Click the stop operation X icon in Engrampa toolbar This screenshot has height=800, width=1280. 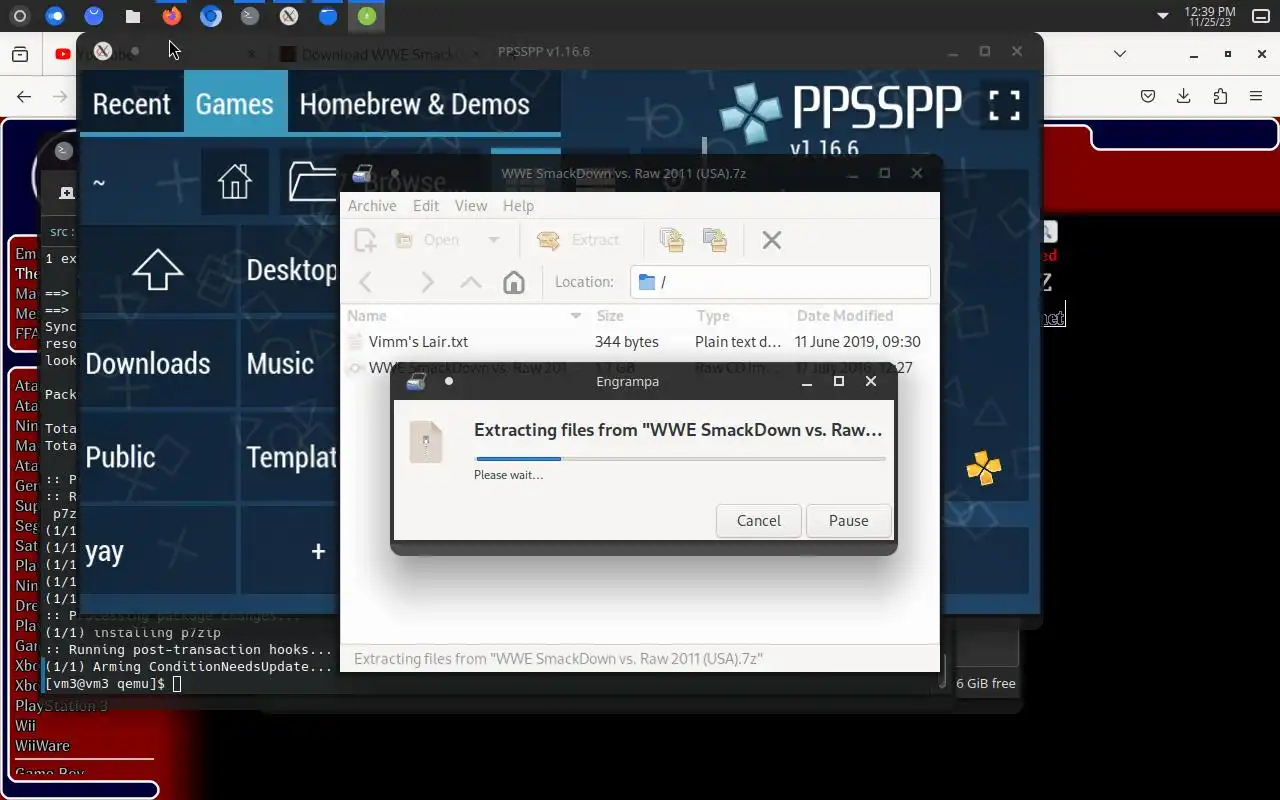(x=771, y=240)
